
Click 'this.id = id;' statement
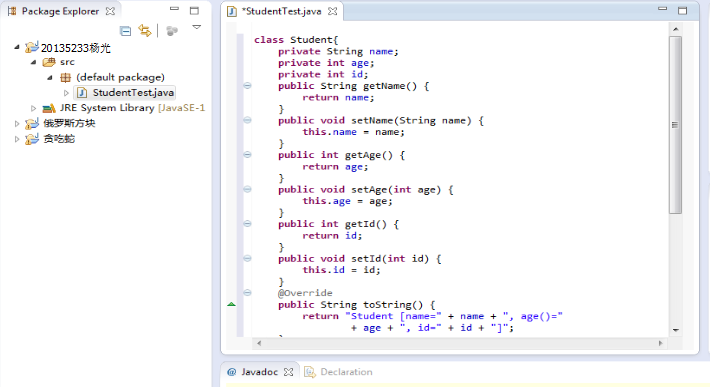(341, 270)
